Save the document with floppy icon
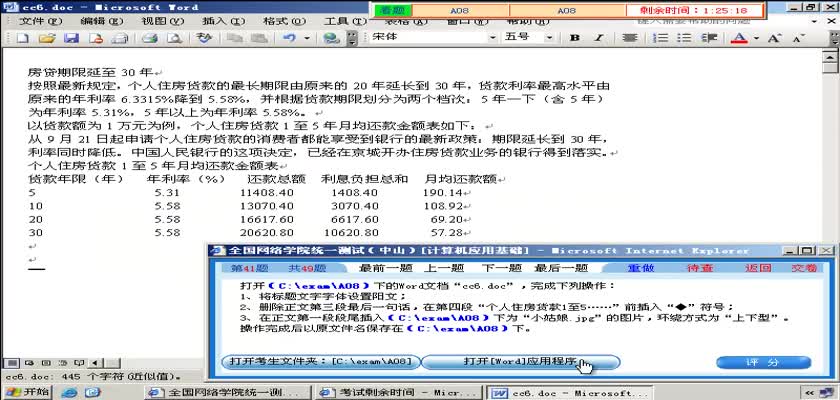The image size is (840, 400). [72, 38]
